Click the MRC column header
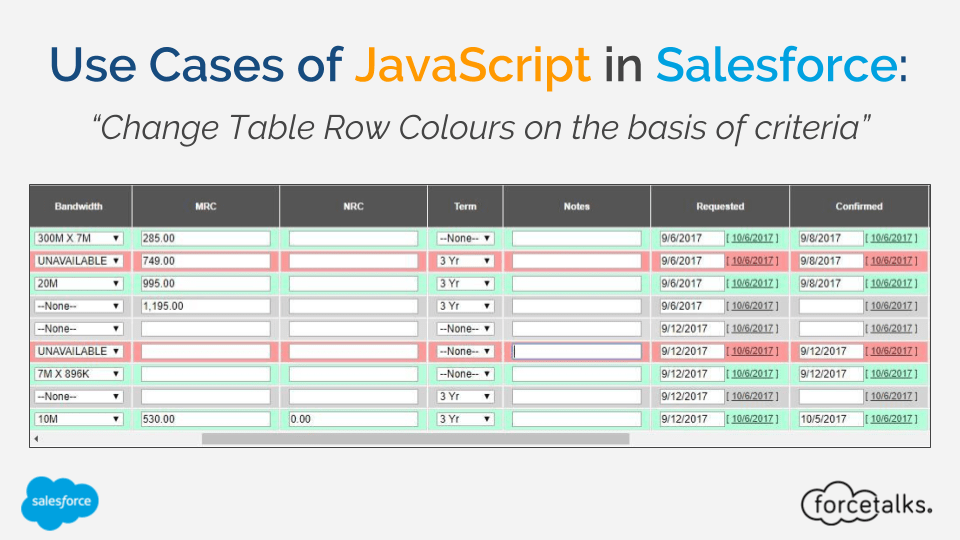This screenshot has width=960, height=540. click(x=206, y=206)
